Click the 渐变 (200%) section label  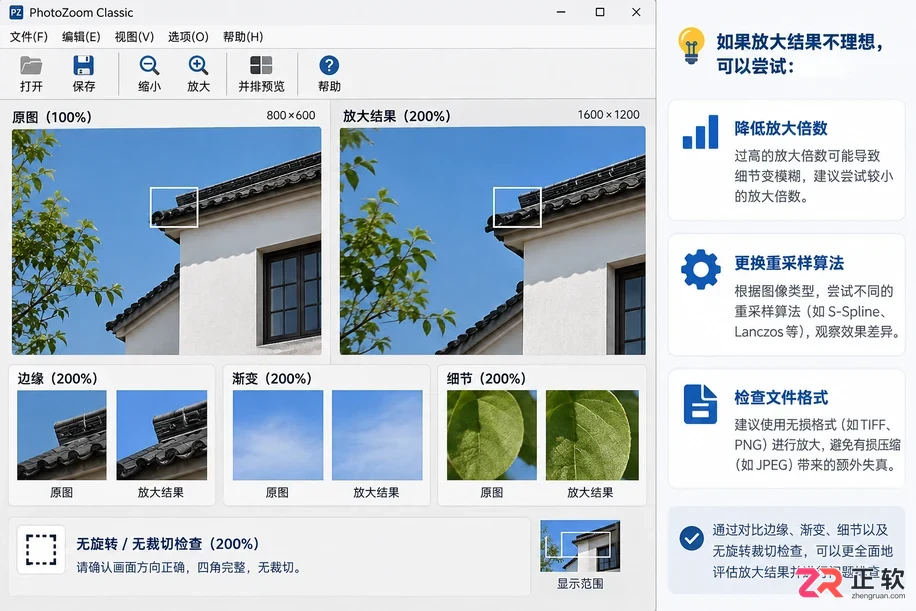272,379
